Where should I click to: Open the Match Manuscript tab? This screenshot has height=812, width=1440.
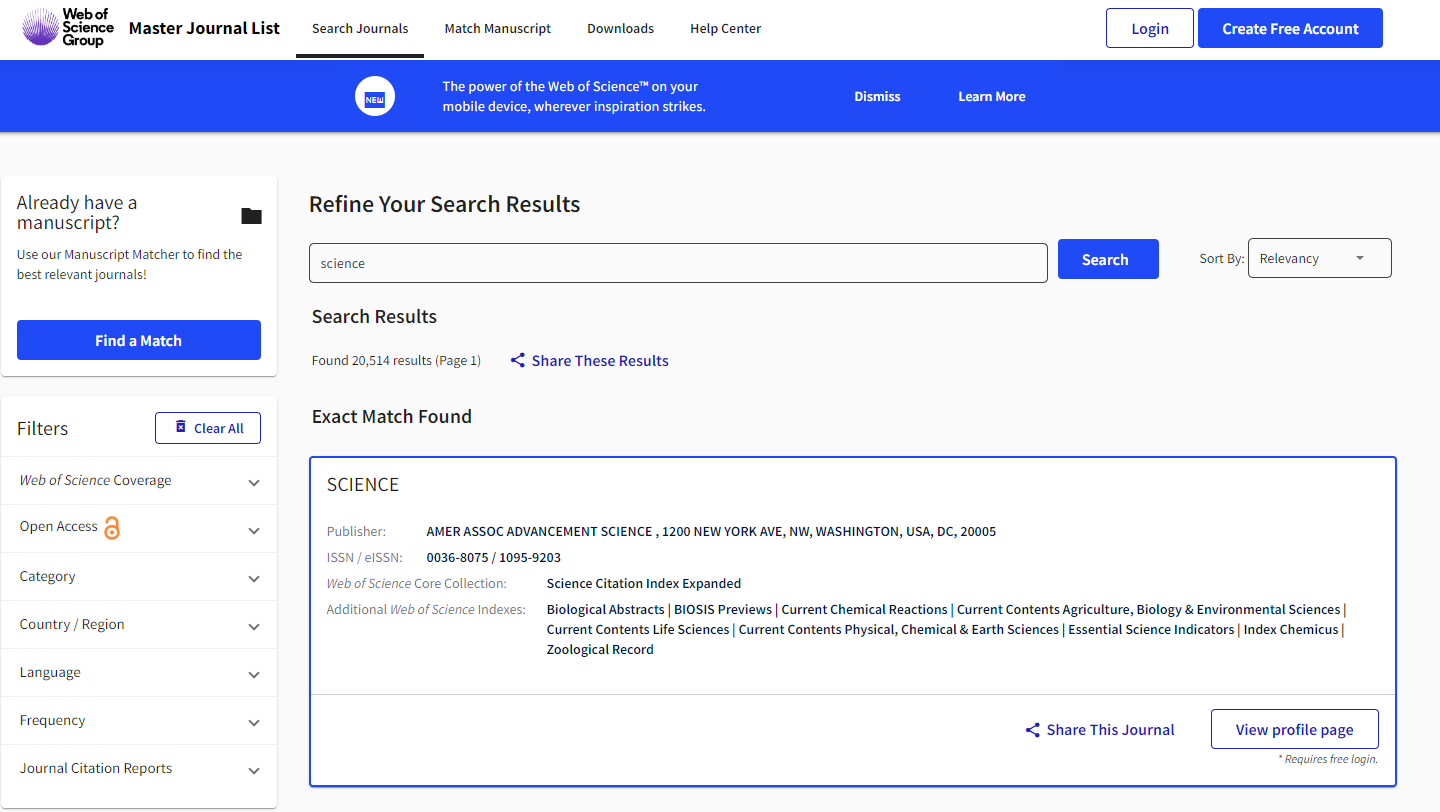coord(498,29)
